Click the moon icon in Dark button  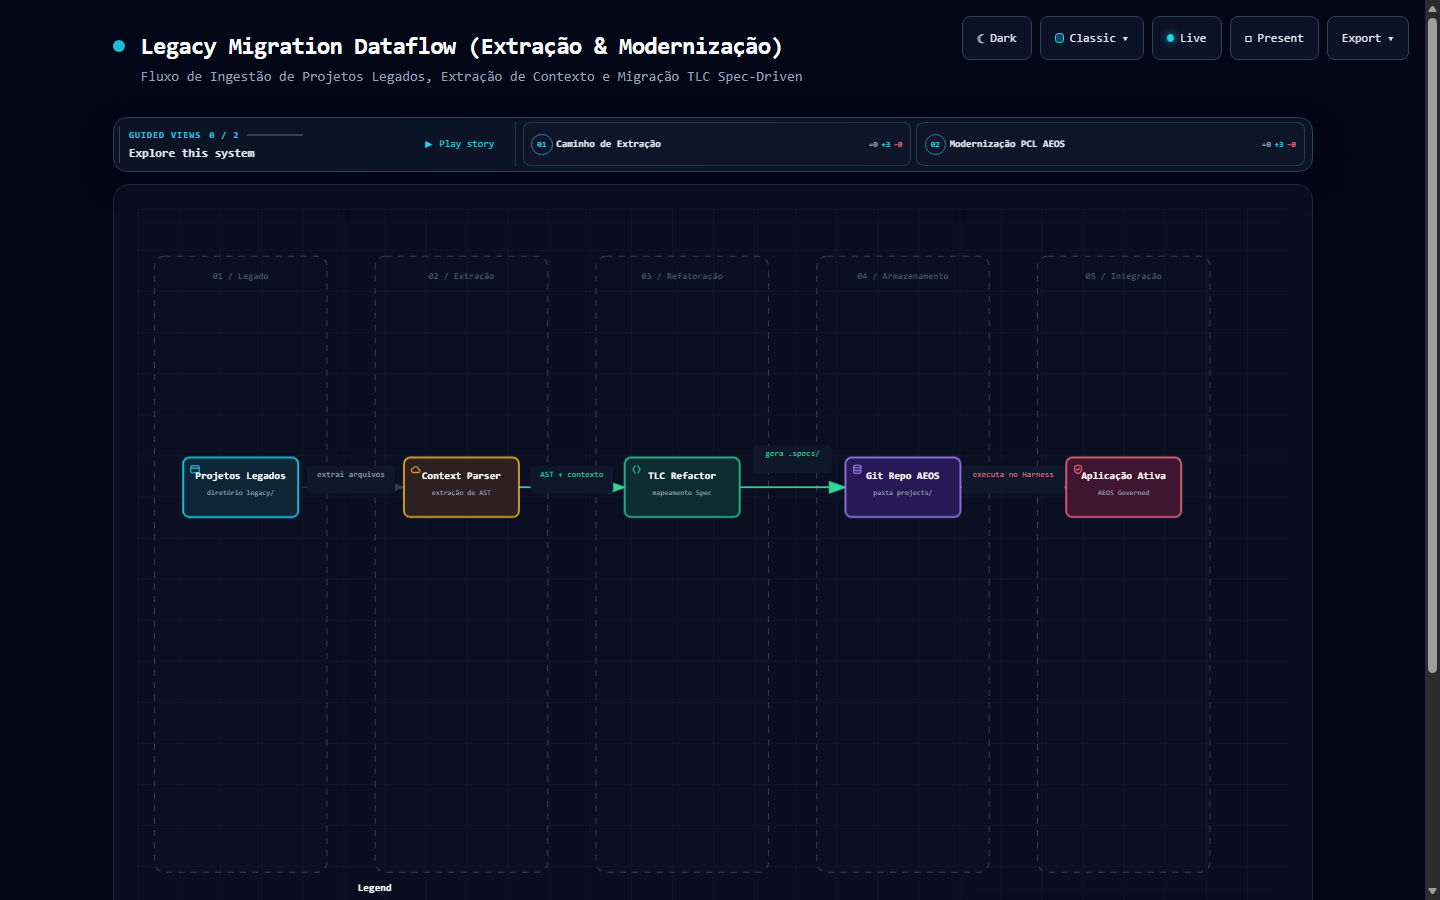click(x=981, y=38)
